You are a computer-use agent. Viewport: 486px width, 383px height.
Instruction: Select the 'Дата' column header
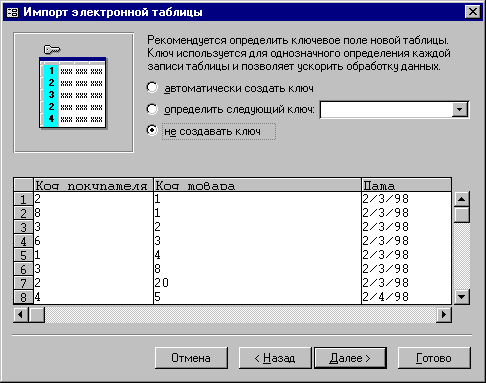407,185
